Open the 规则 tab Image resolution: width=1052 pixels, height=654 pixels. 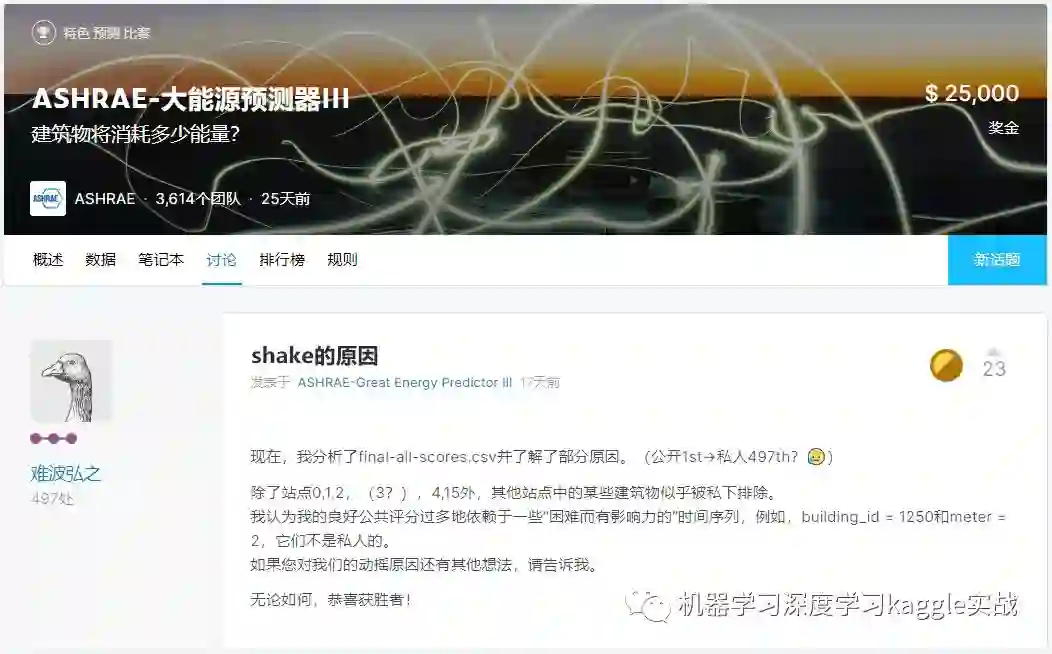pos(342,260)
